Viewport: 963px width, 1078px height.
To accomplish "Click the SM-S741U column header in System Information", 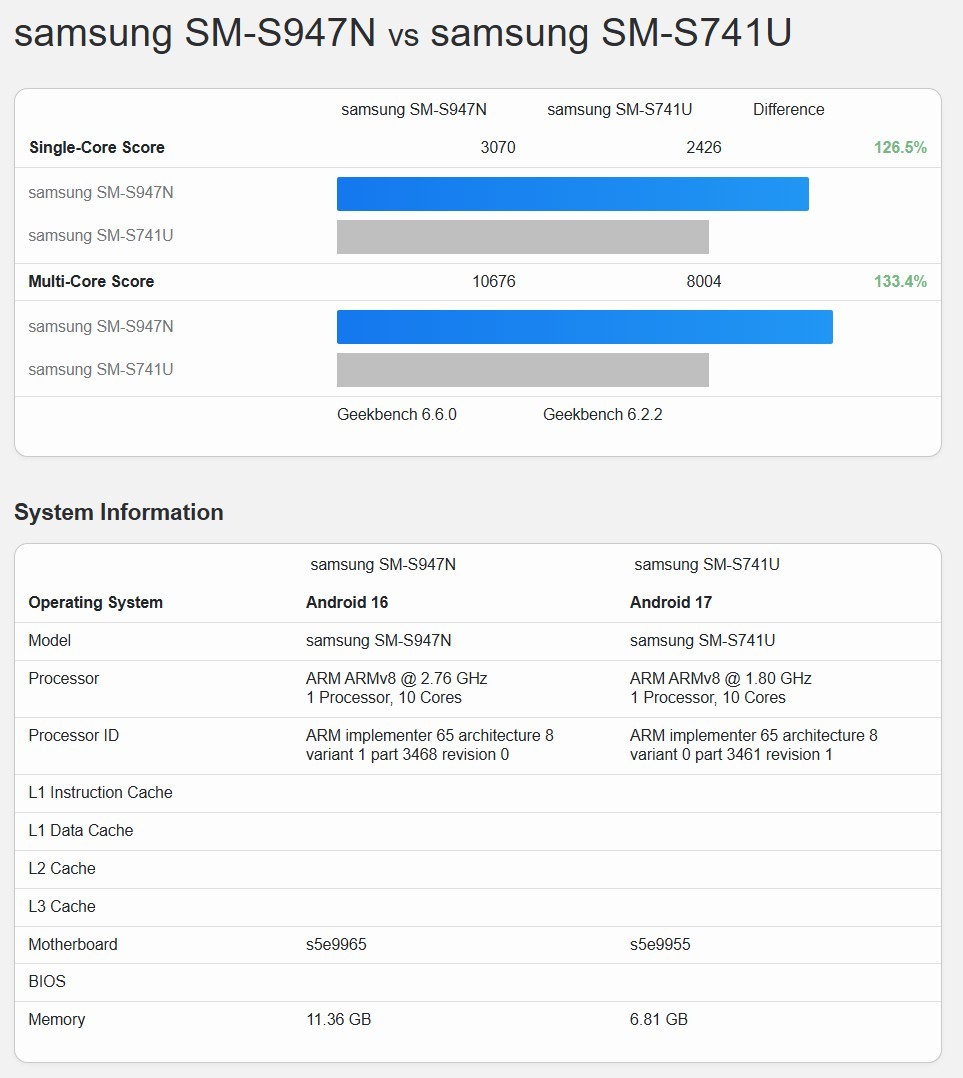I will [709, 564].
